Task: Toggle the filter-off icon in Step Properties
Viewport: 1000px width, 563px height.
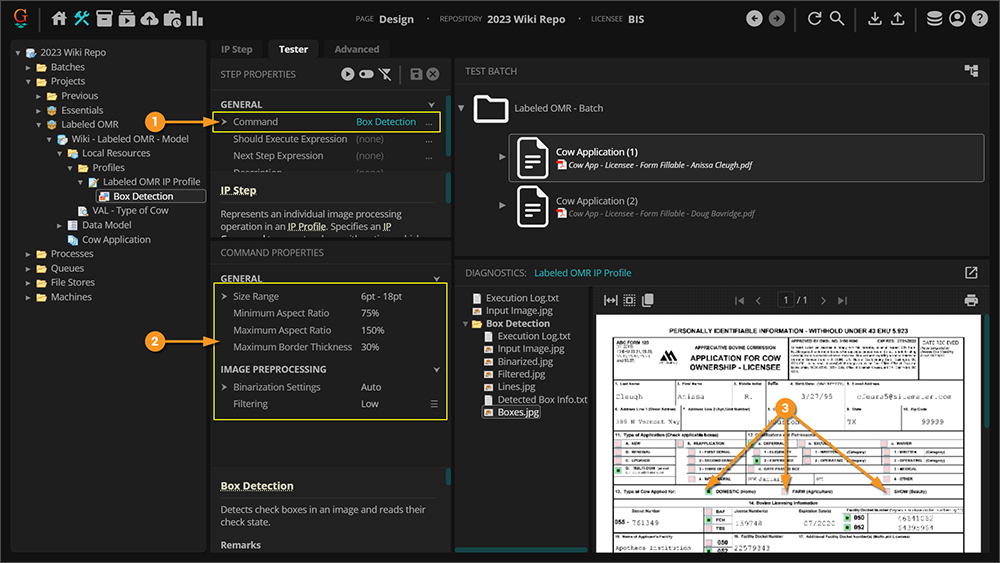Action: [x=385, y=74]
